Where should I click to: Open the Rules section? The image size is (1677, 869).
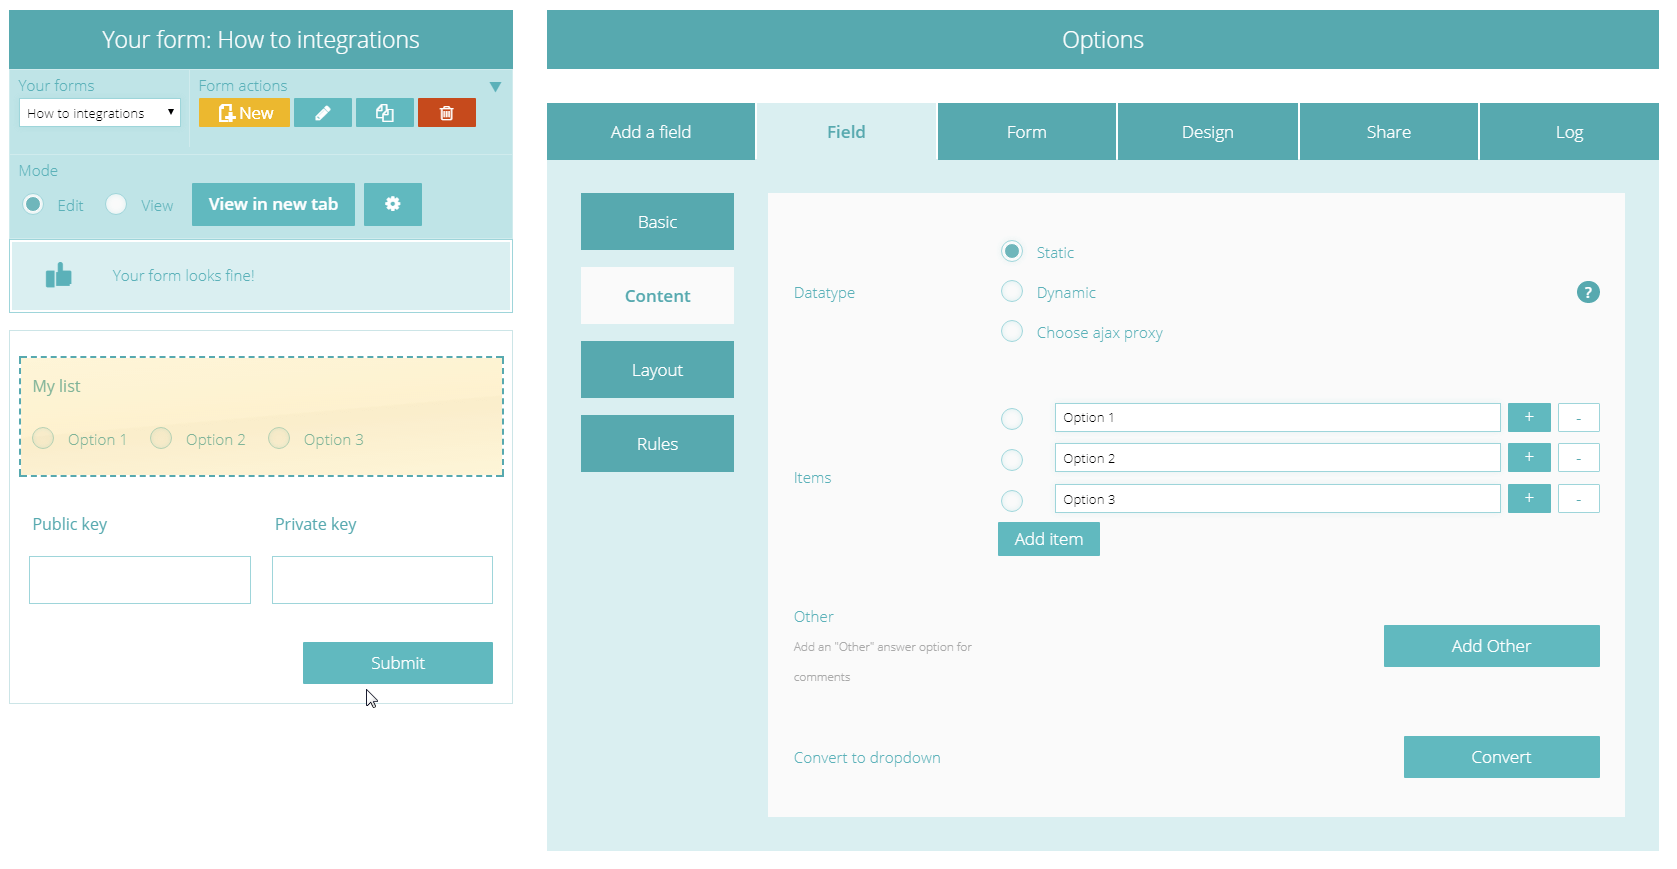click(x=657, y=444)
